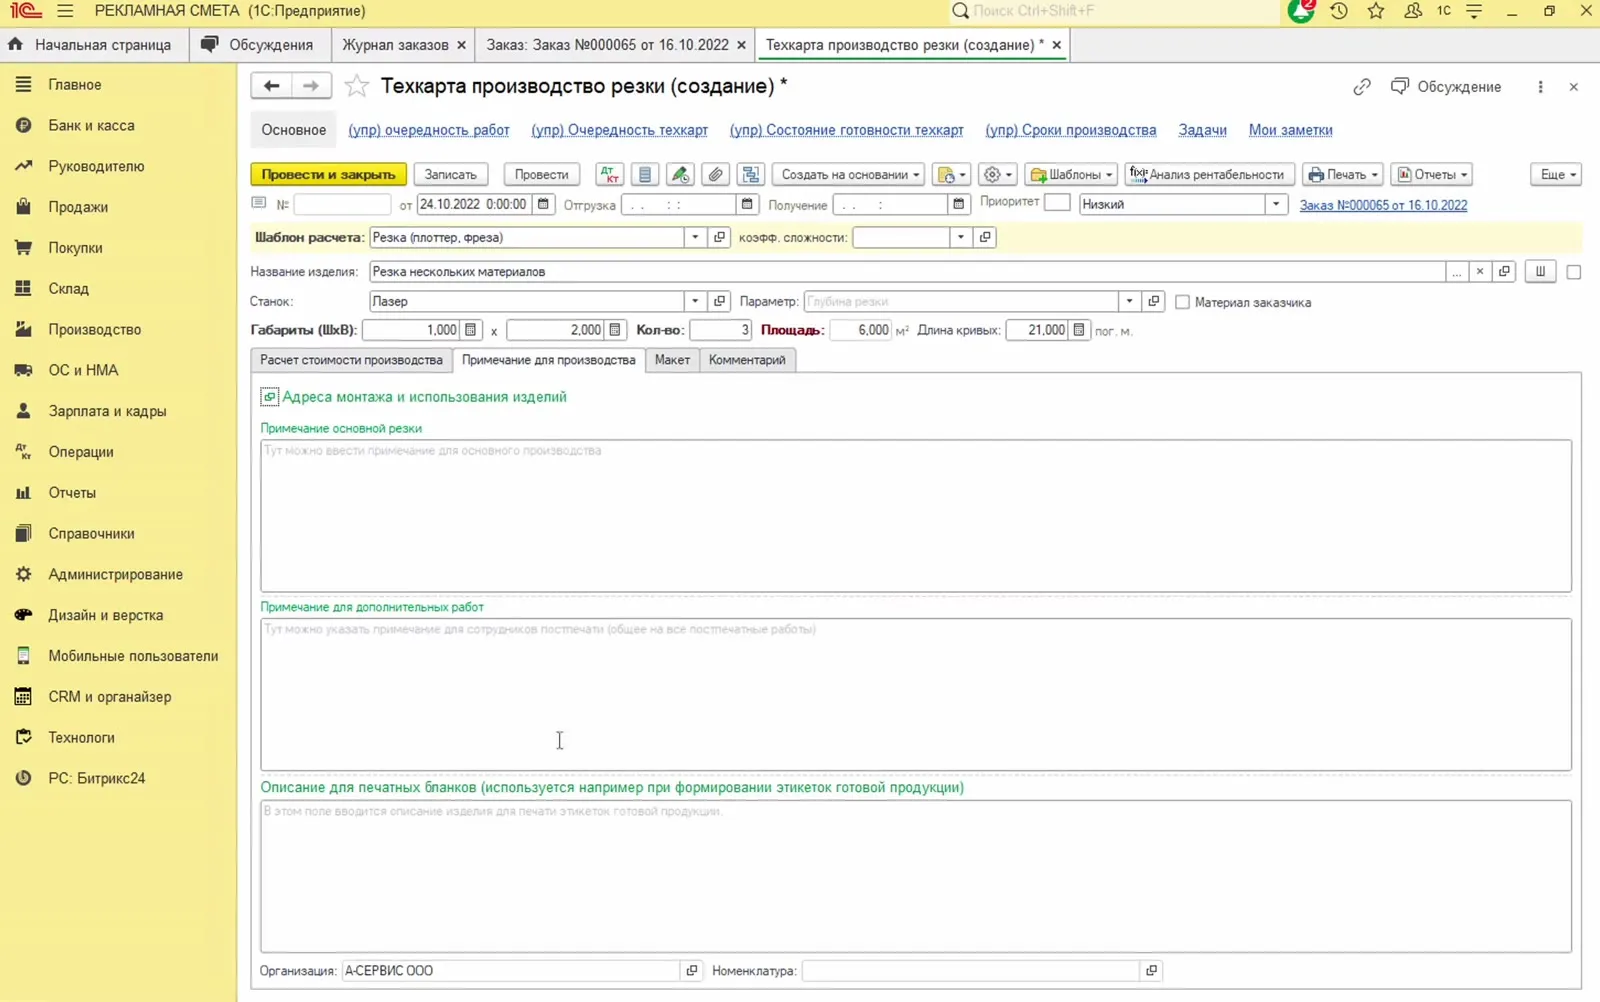Open the Номенклатура record form icon
The image size is (1600, 1002).
coord(1151,970)
